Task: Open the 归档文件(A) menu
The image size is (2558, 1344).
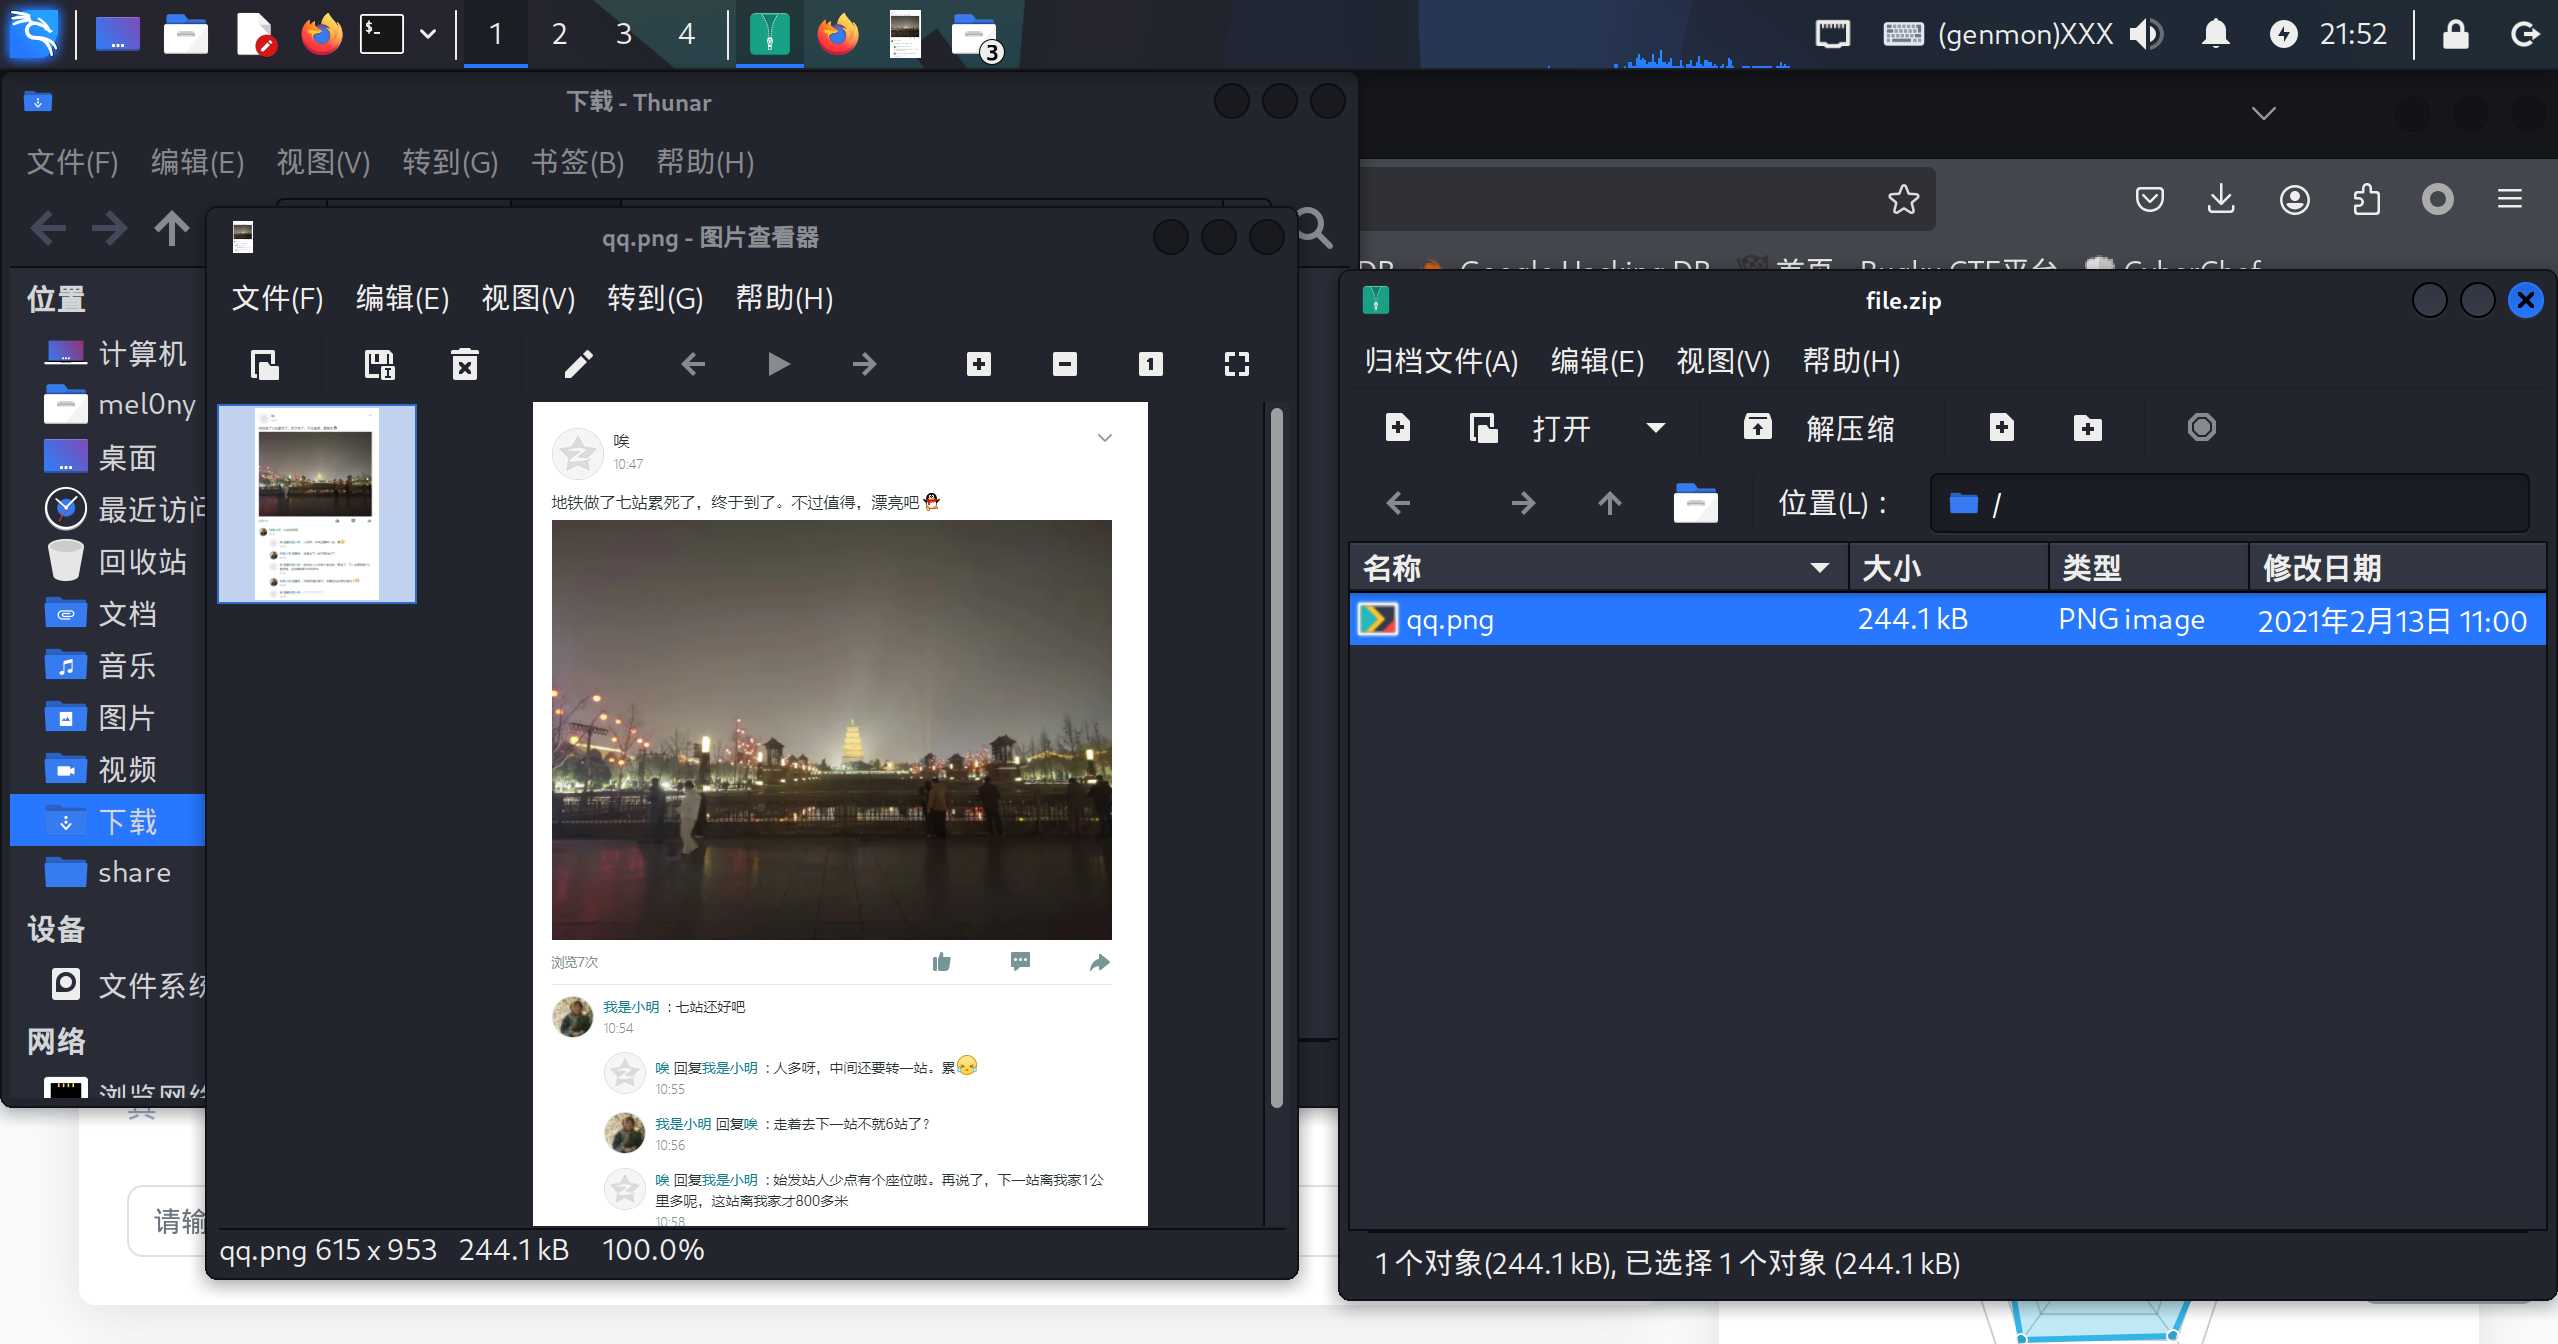Action: [1441, 361]
